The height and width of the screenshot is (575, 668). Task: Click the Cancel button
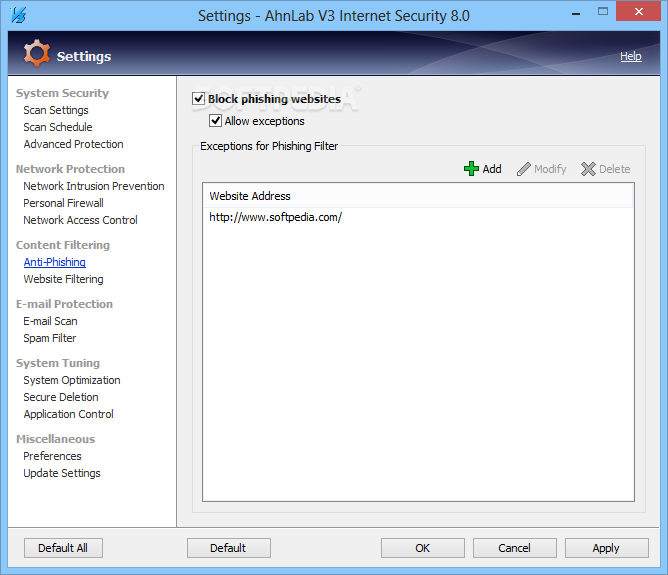click(515, 548)
